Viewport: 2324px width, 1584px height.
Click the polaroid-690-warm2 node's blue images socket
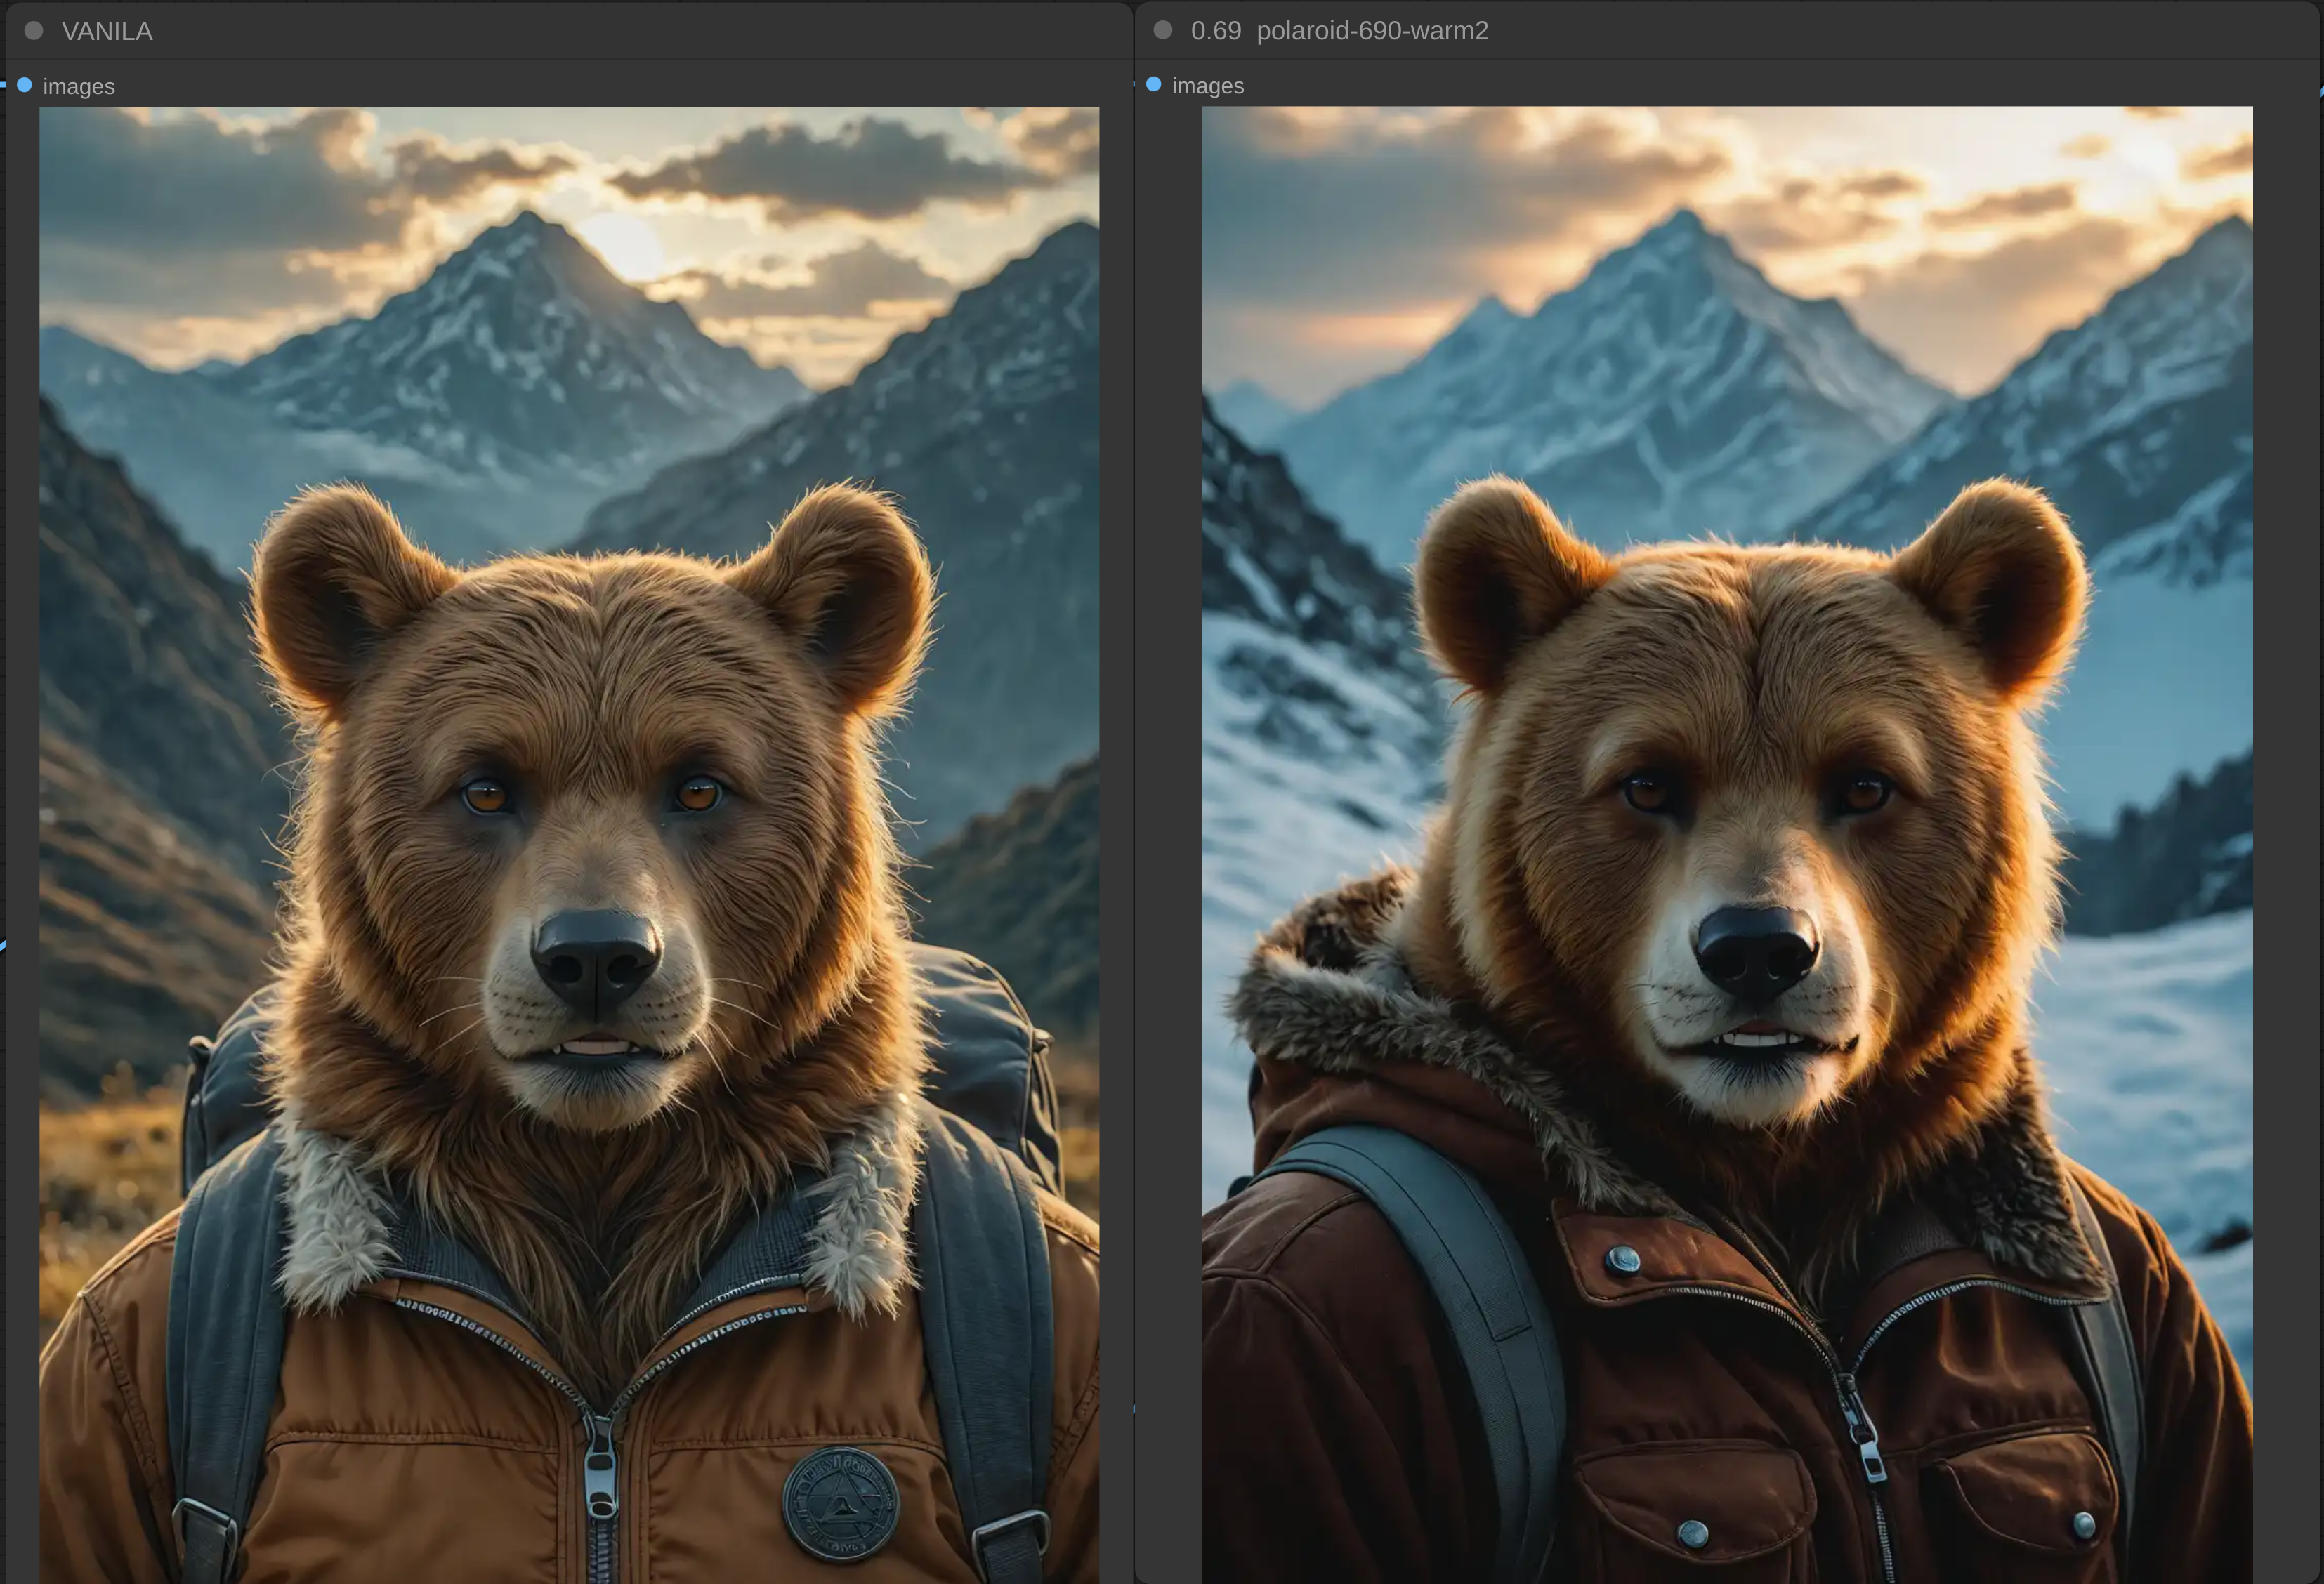pos(1154,84)
